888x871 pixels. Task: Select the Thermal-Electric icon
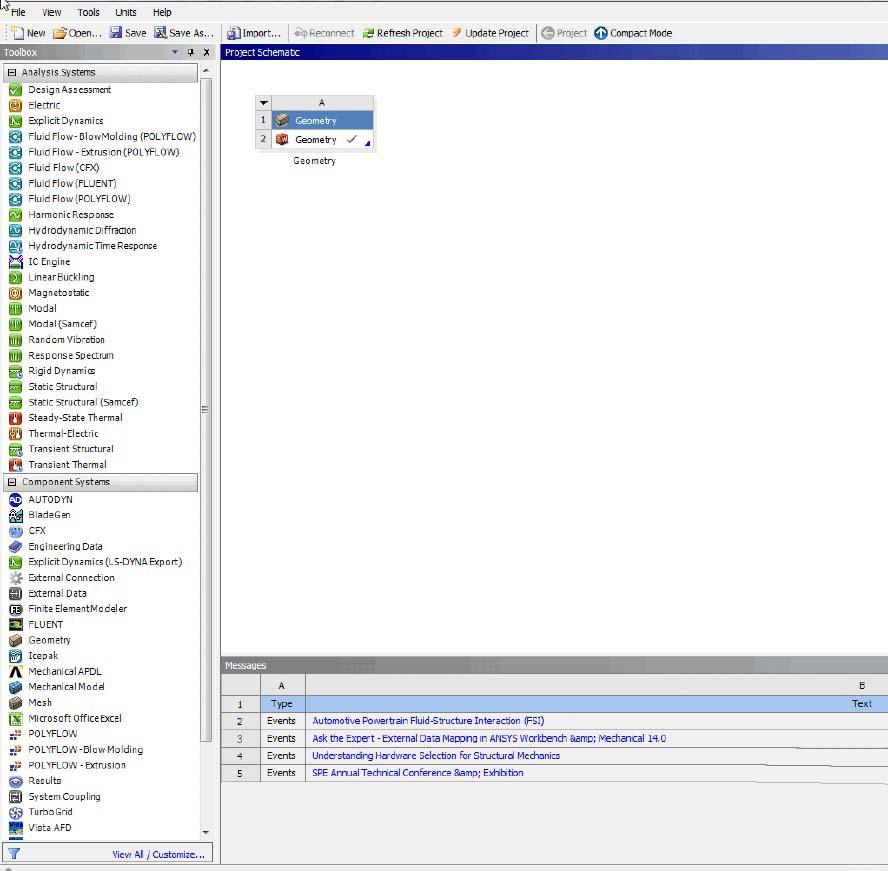point(15,433)
